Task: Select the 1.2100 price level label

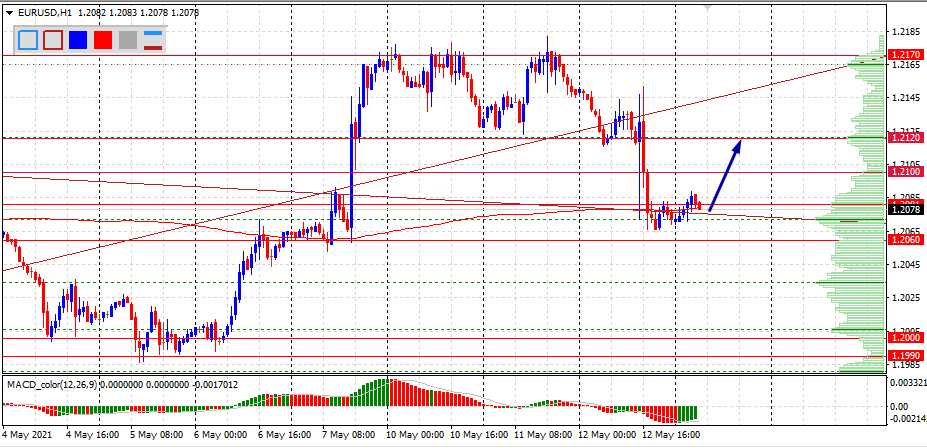Action: 904,172
